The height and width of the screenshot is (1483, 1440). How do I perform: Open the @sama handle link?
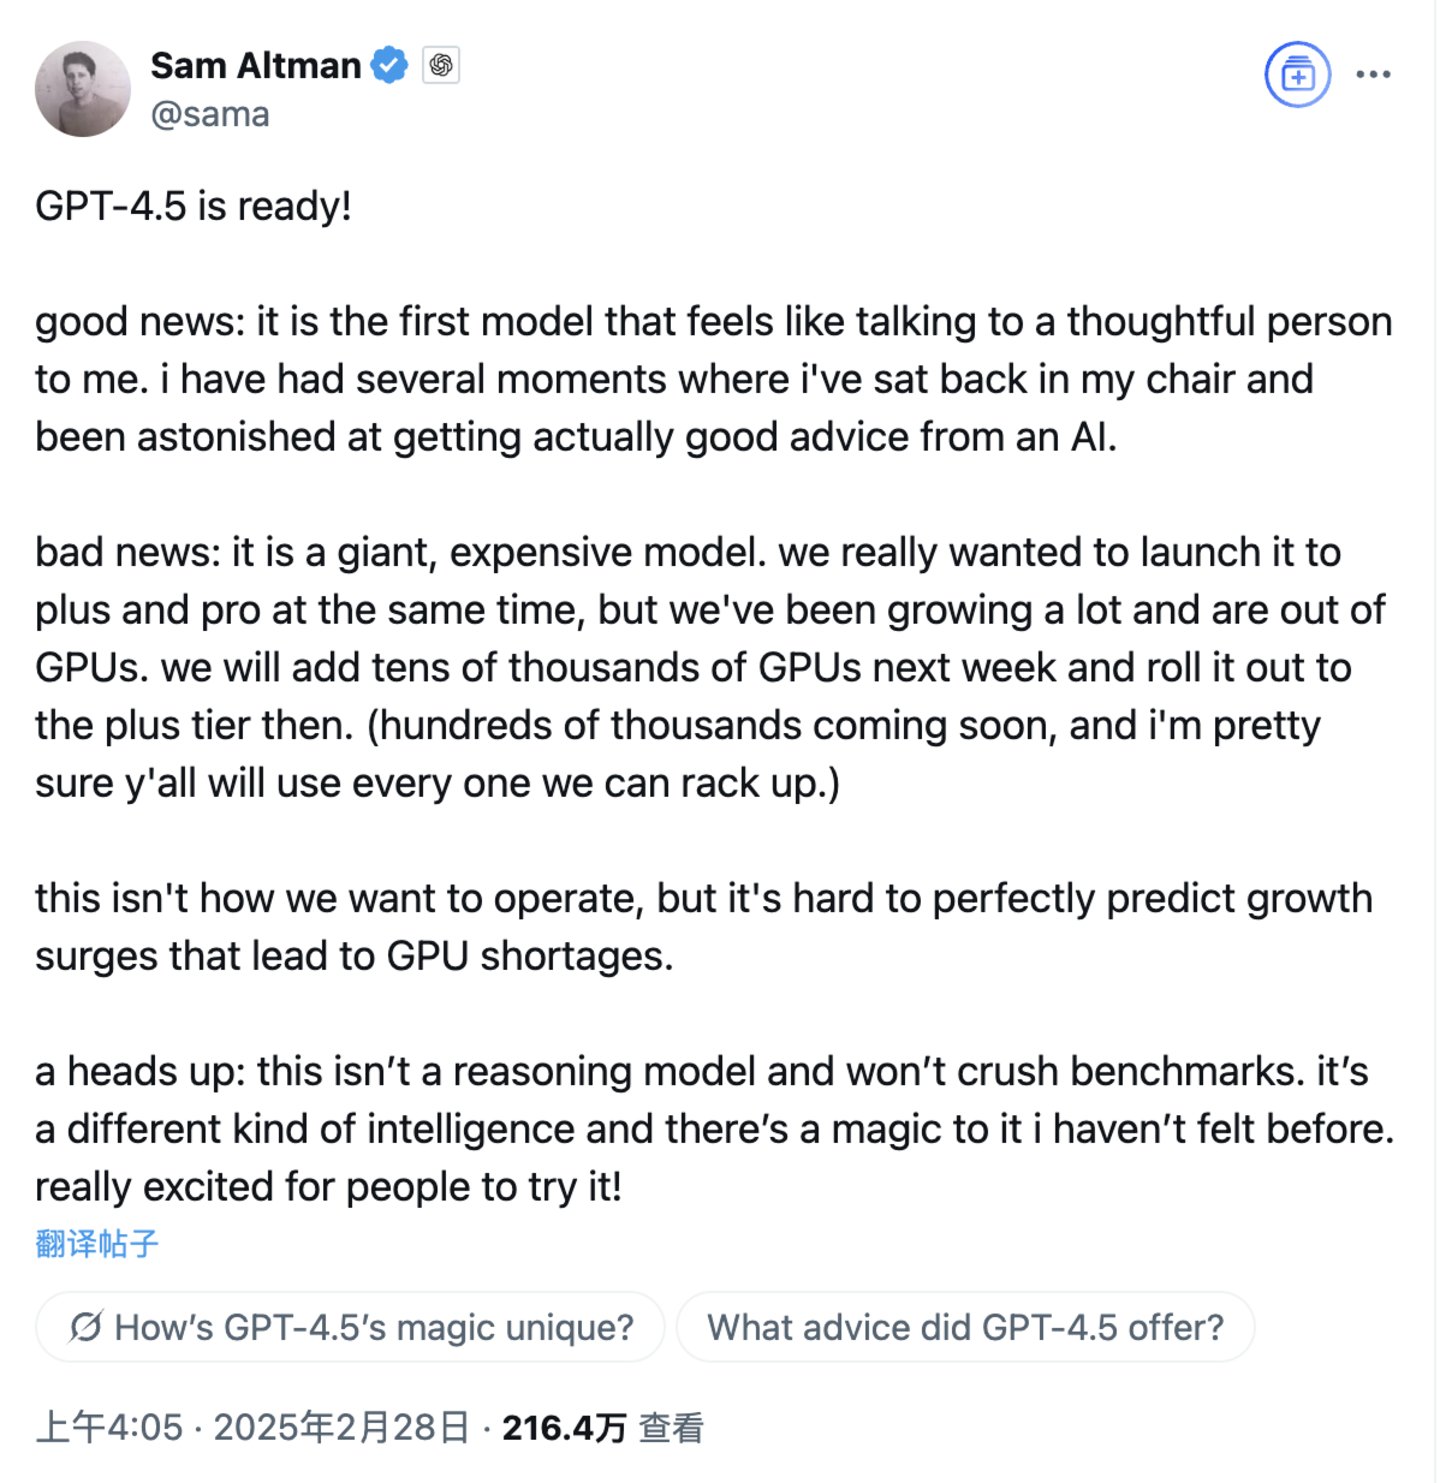(x=210, y=114)
